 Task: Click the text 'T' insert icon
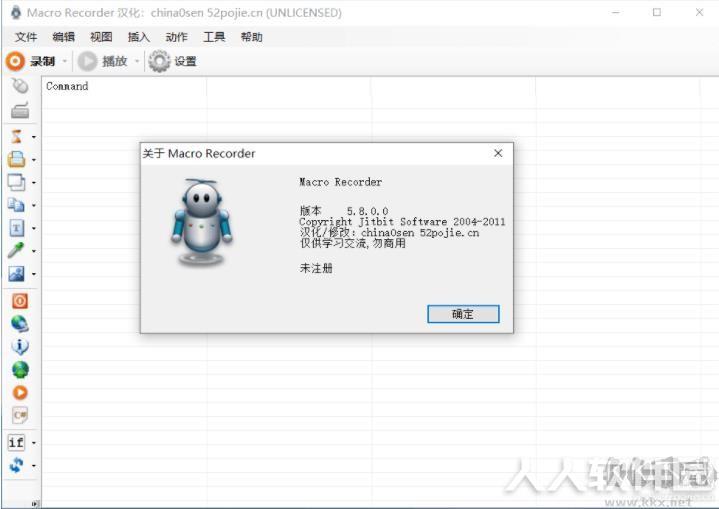tap(17, 228)
